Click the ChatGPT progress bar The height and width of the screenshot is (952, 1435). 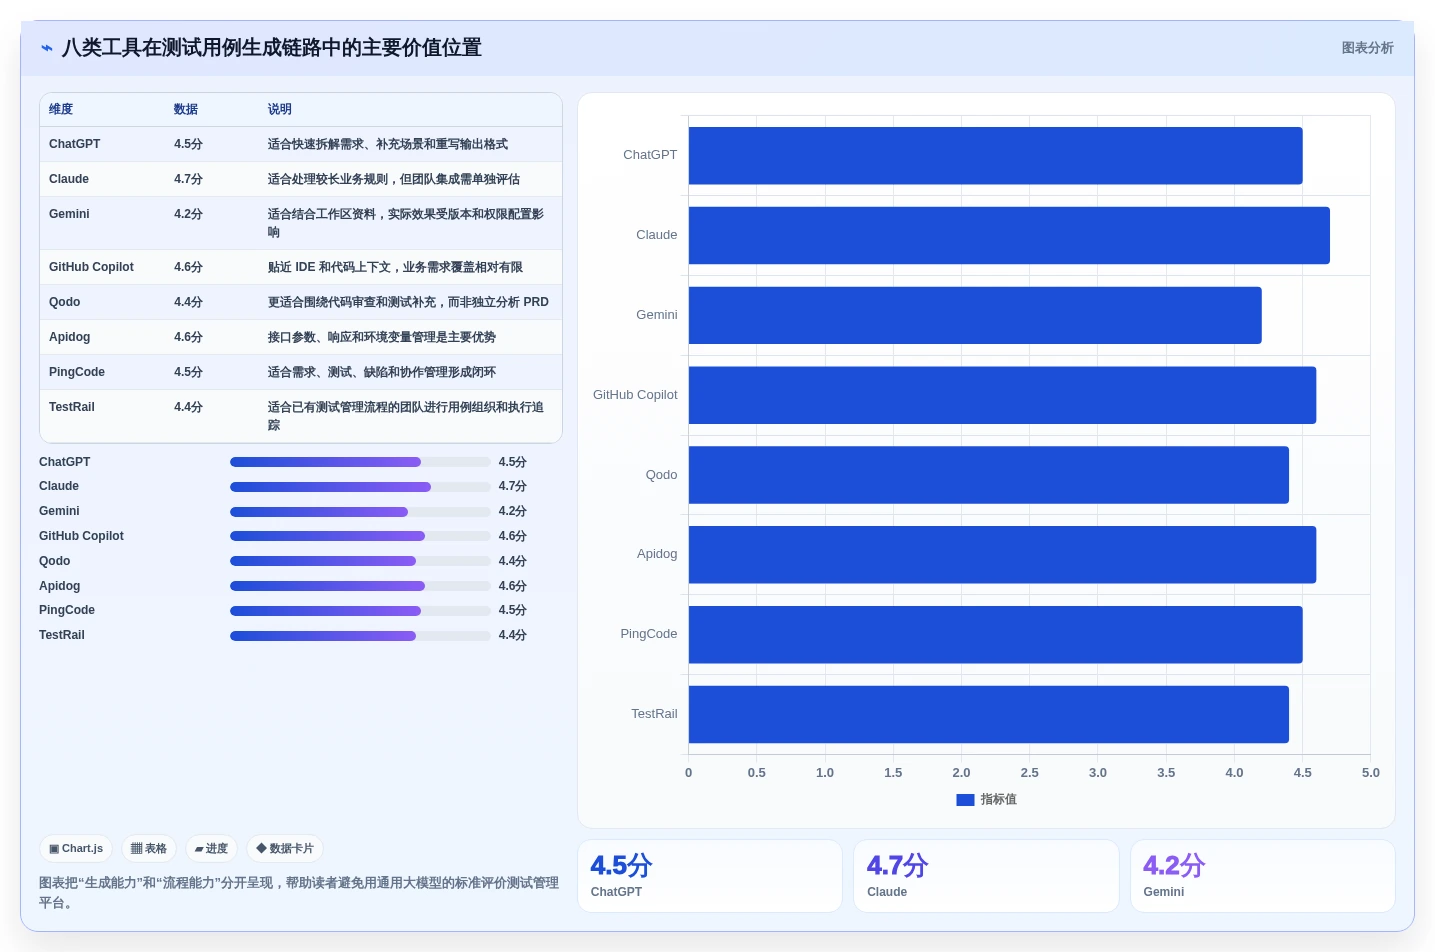click(x=360, y=462)
